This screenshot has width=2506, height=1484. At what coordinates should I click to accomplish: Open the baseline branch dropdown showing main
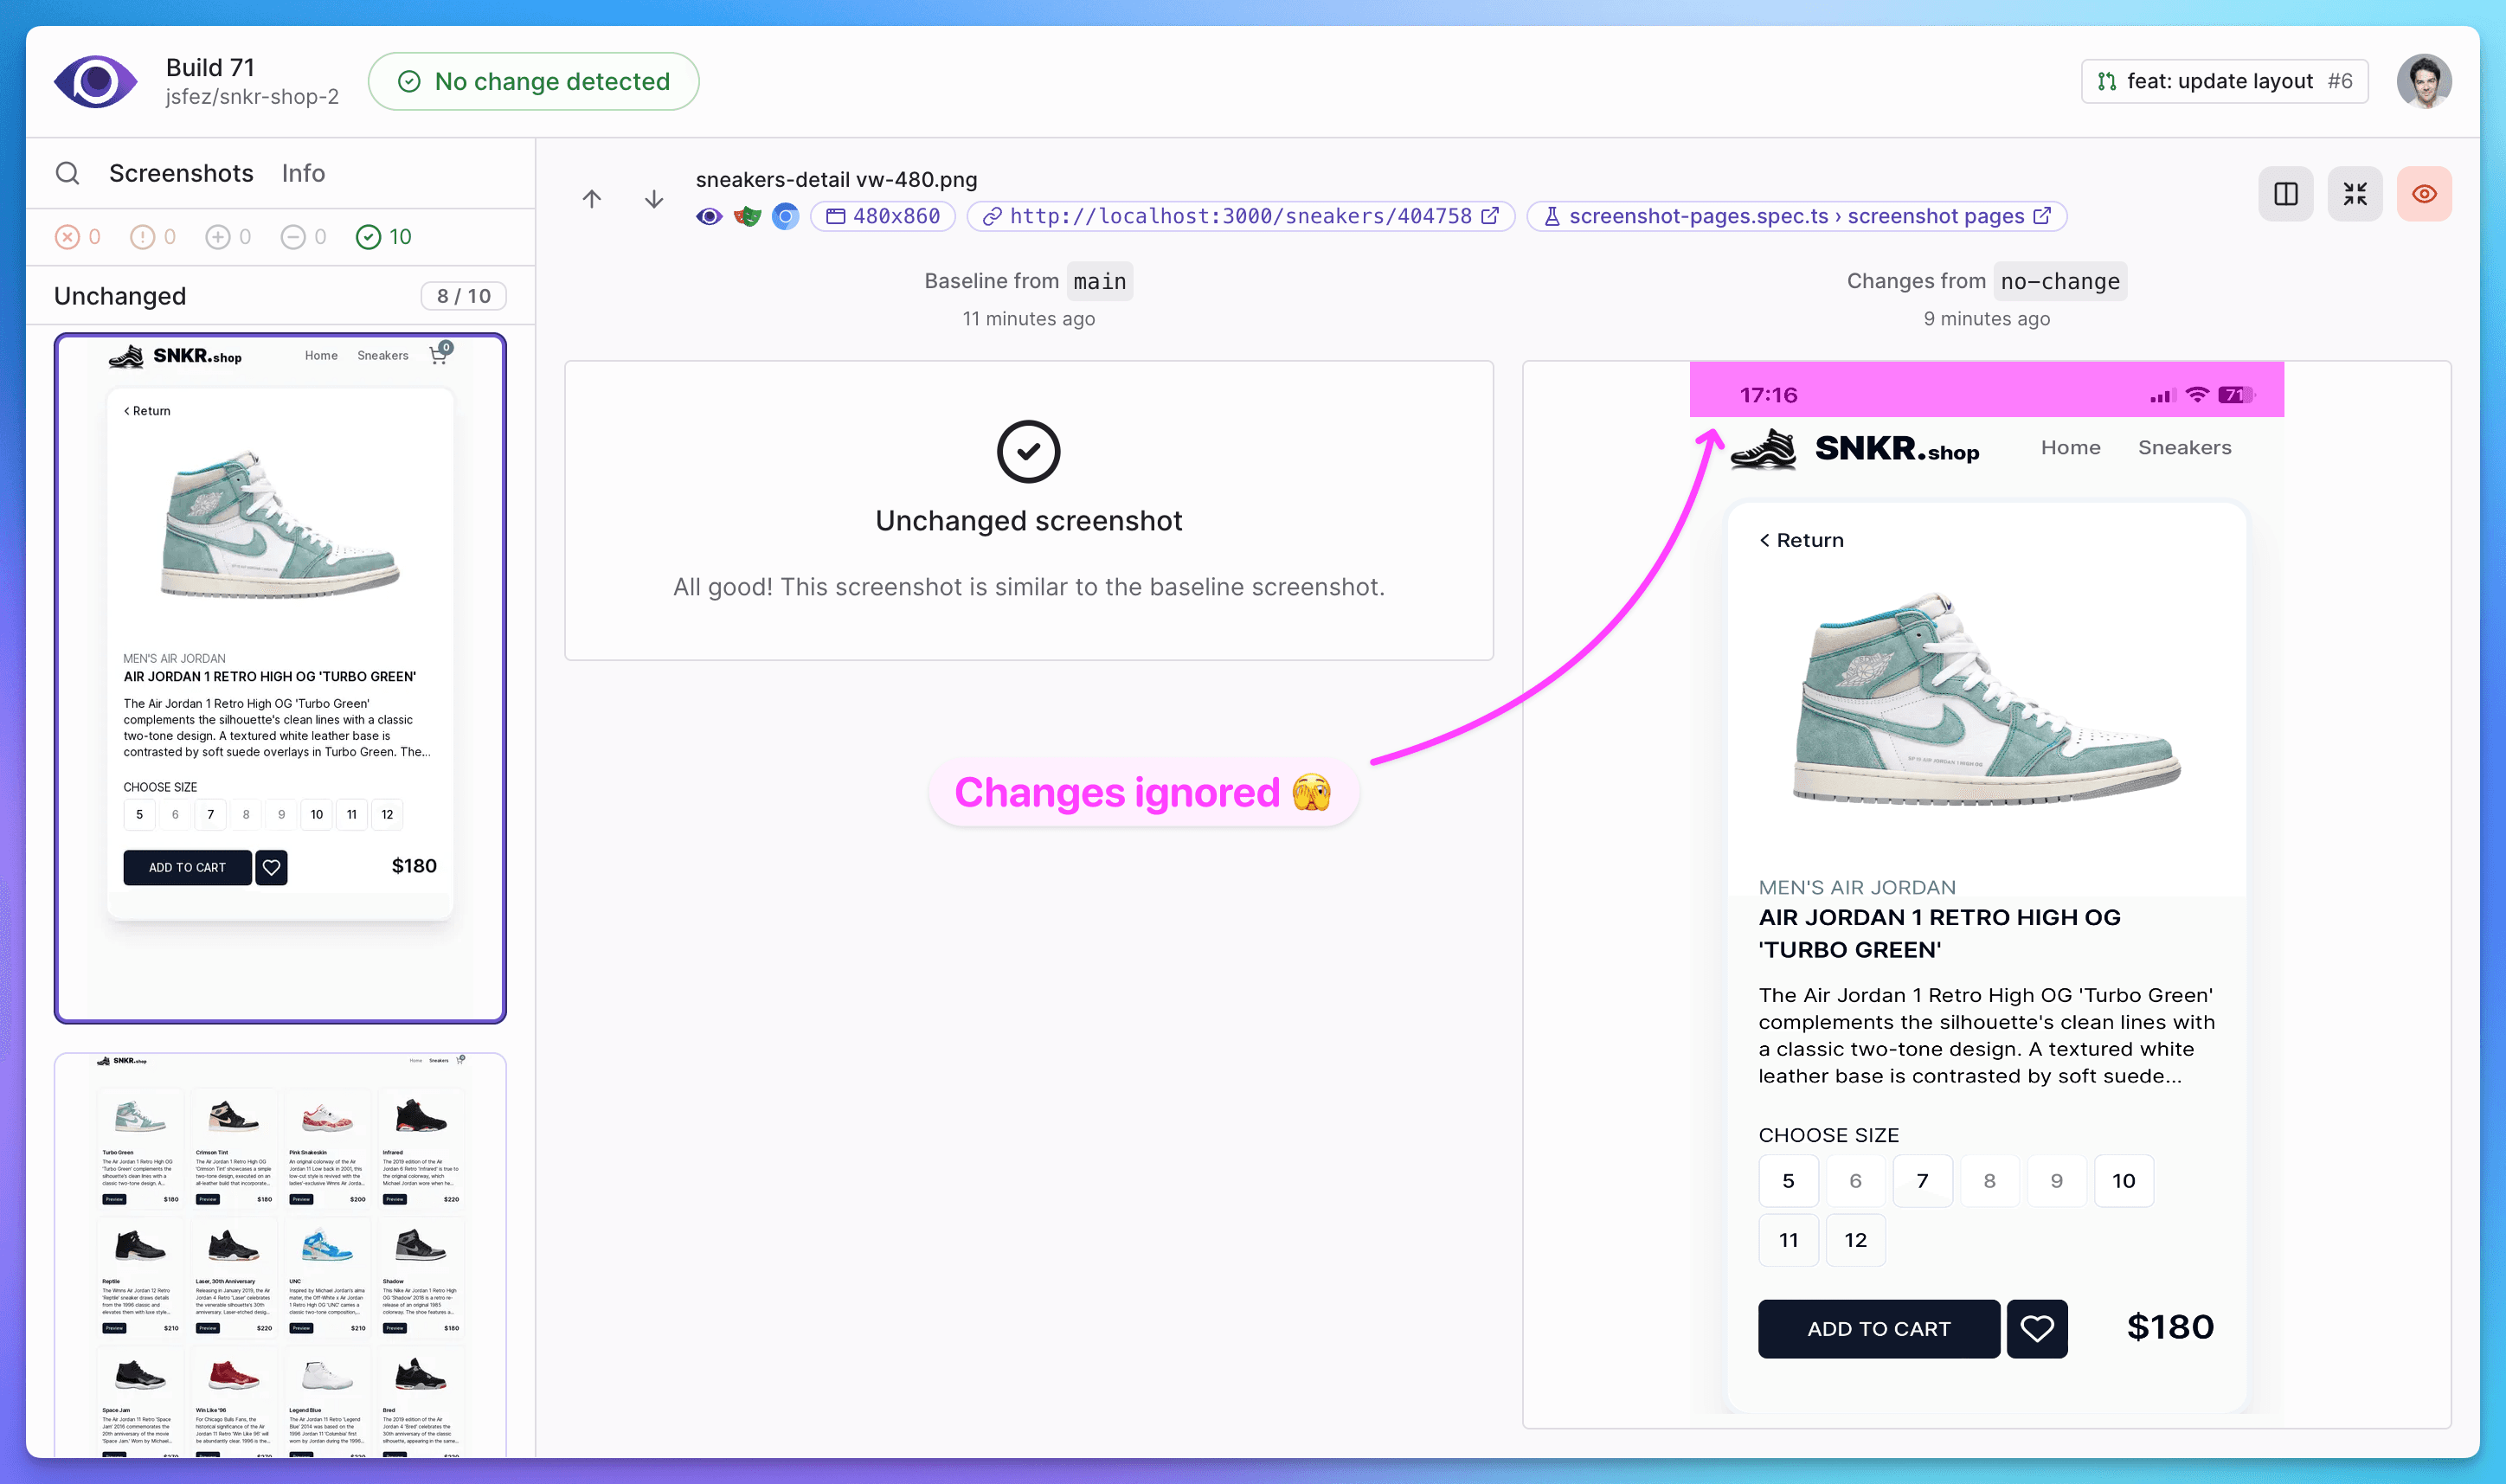(x=1098, y=281)
